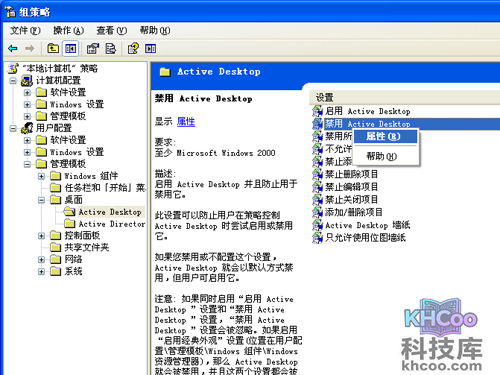This screenshot has width=500, height=375.
Task: Click the folder icon beside 控制面板
Action: (x=55, y=235)
